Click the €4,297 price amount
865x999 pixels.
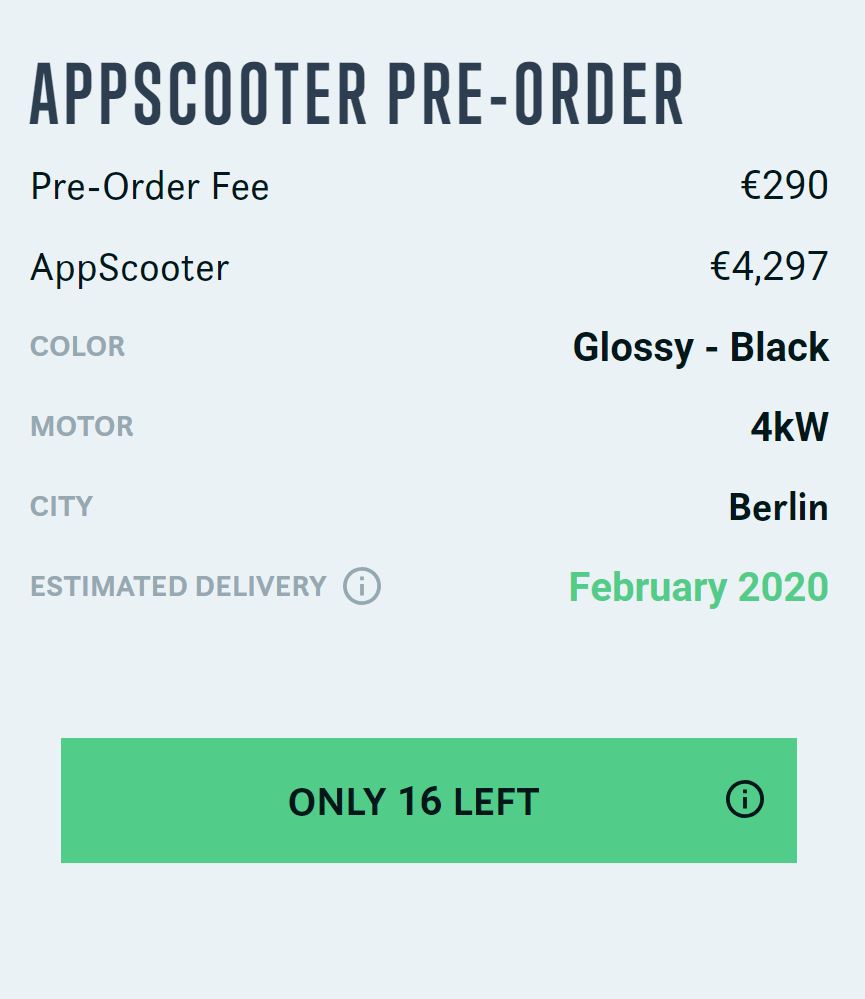click(769, 266)
